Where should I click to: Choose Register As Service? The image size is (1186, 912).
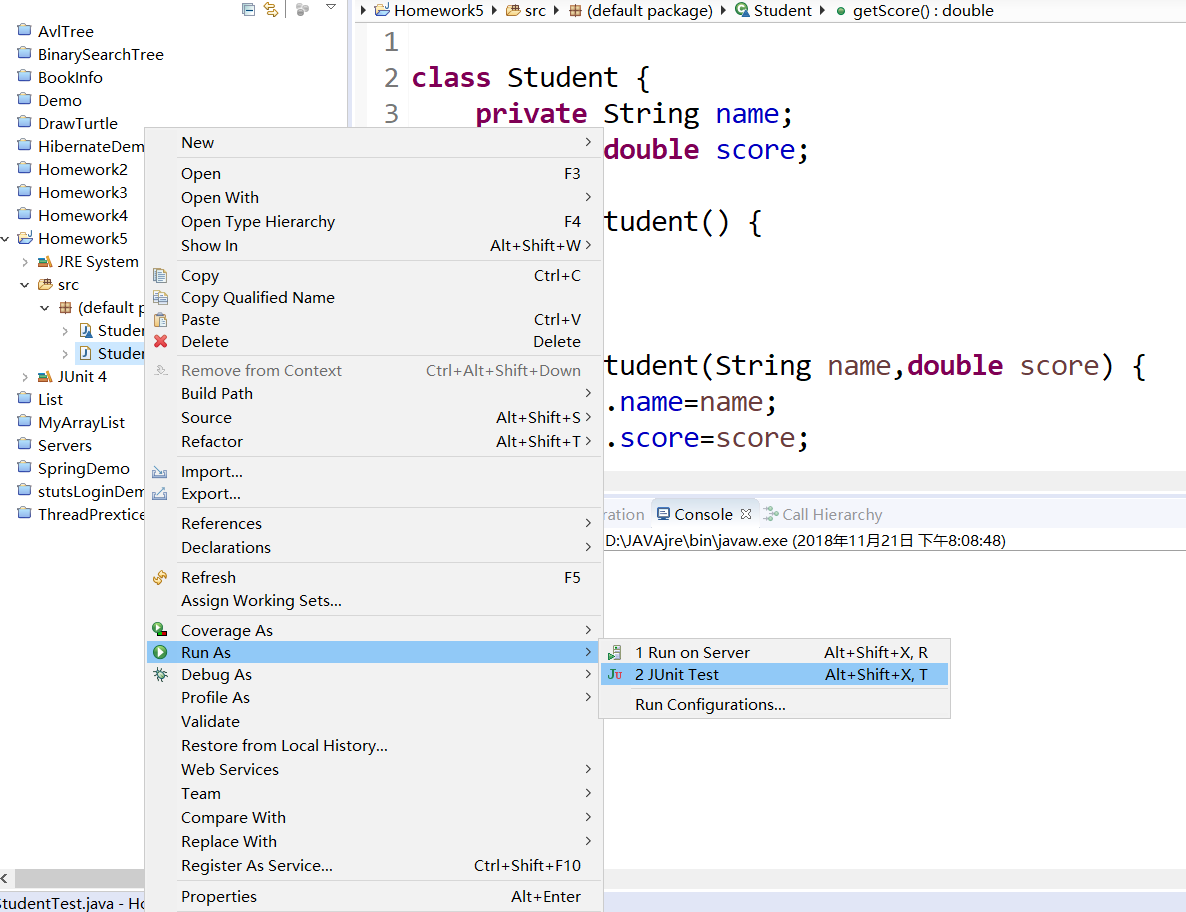(x=374, y=866)
